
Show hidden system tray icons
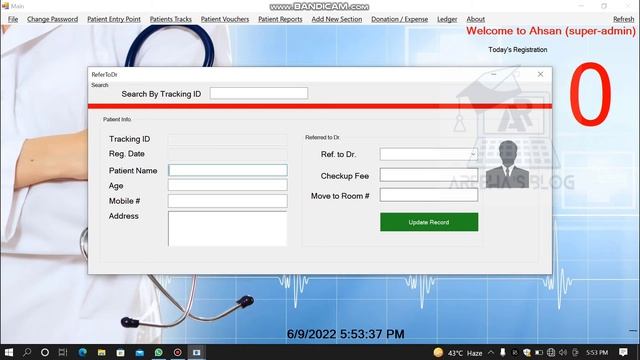click(x=491, y=353)
